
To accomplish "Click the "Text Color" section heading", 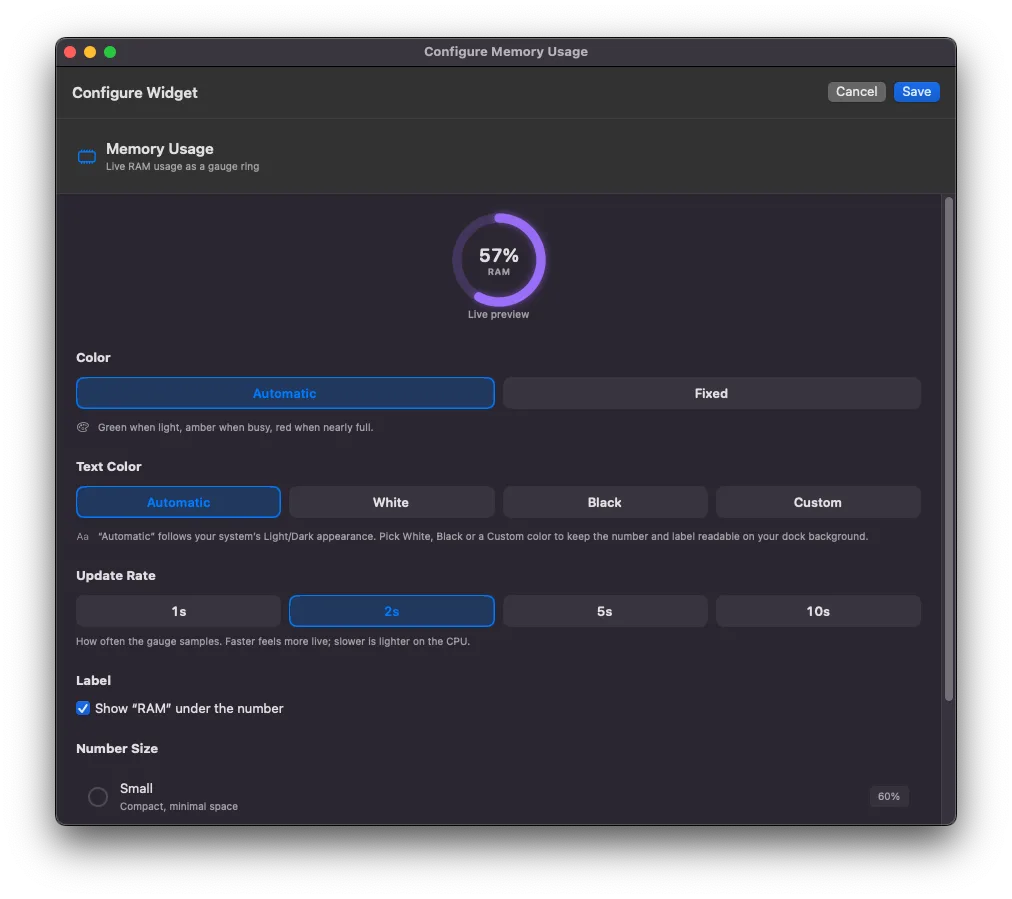I will point(108,466).
